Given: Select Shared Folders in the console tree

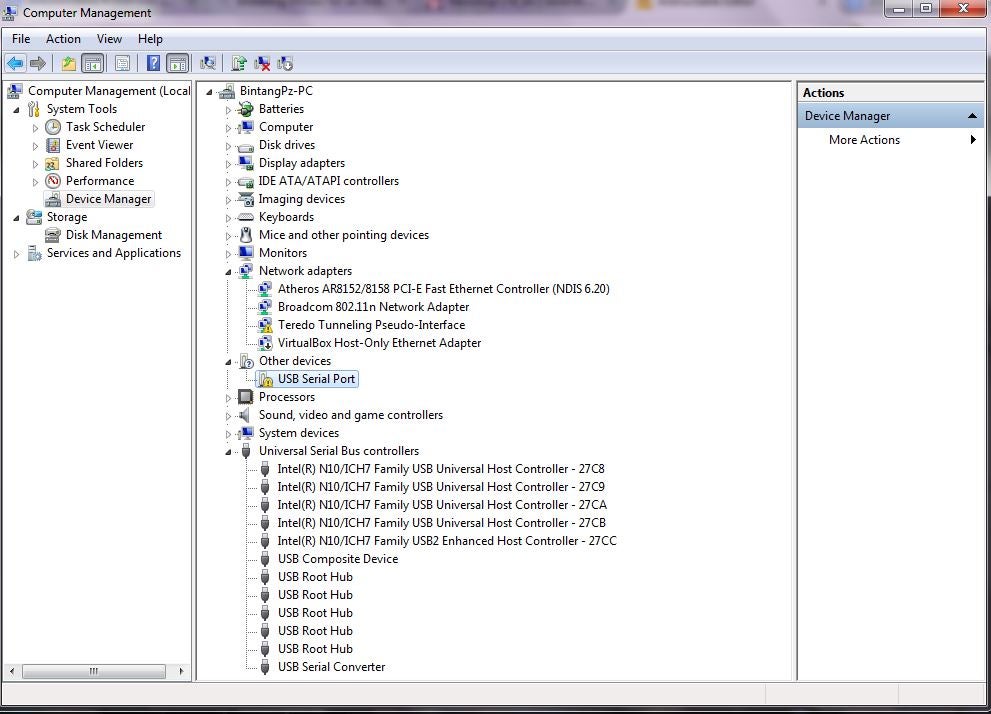Looking at the screenshot, I should [x=104, y=163].
